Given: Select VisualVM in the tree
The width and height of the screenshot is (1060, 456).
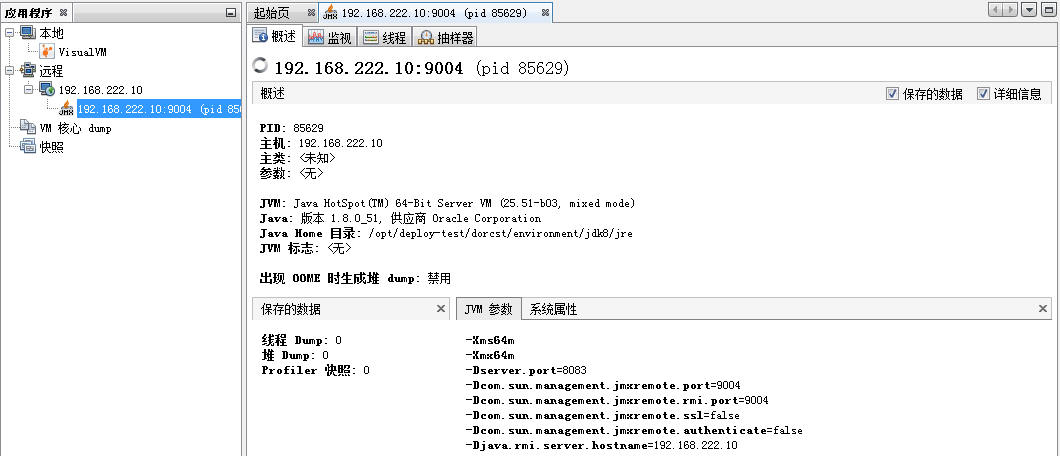Looking at the screenshot, I should [x=82, y=51].
